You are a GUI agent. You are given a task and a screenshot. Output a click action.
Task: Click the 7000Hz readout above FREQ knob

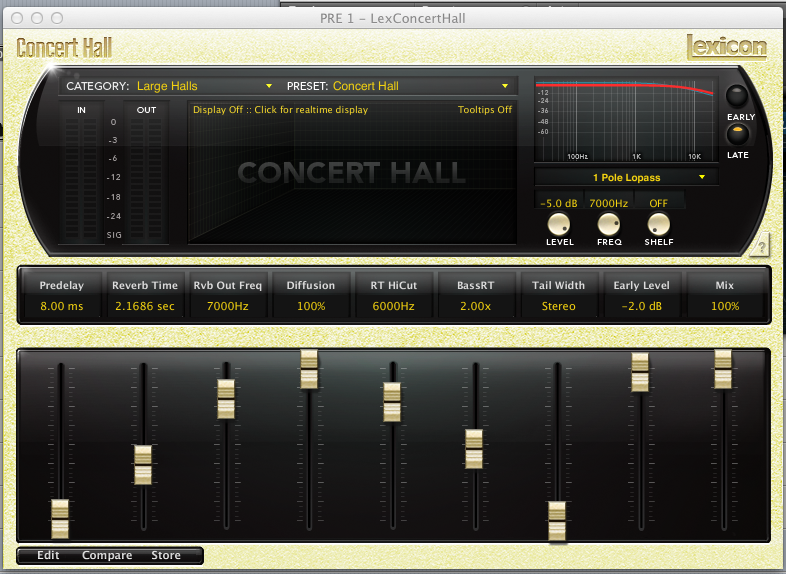point(609,203)
